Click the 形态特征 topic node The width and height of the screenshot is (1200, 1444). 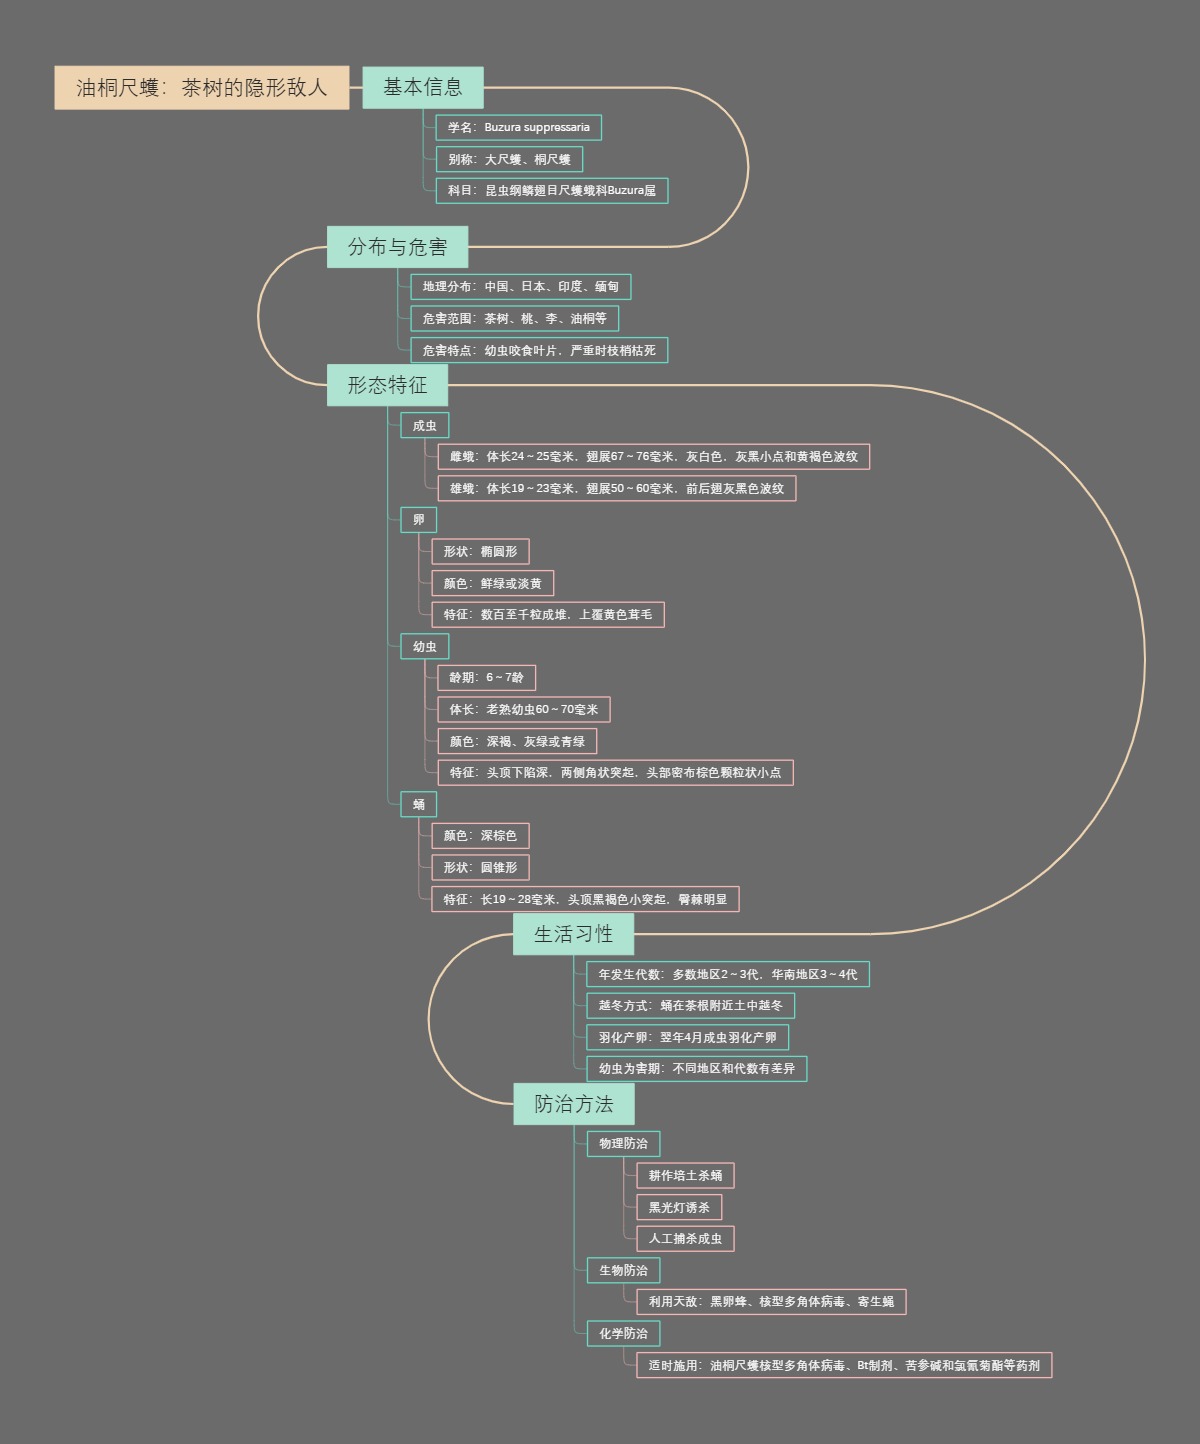pyautogui.click(x=387, y=385)
